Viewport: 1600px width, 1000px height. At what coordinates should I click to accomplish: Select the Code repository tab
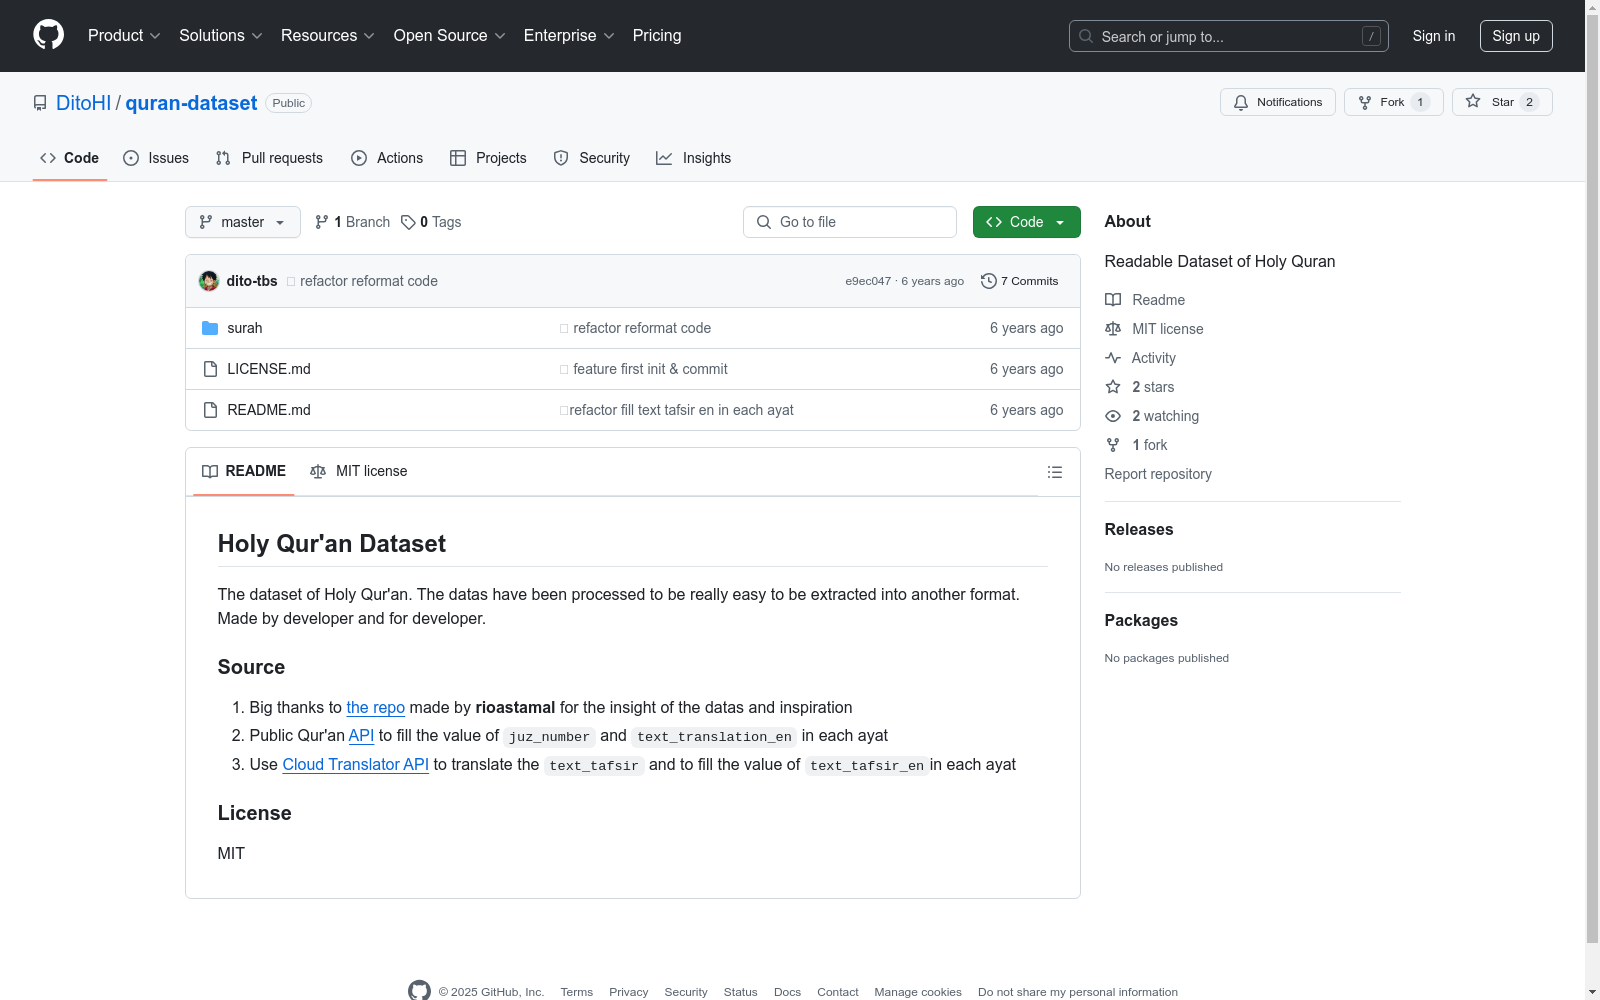pyautogui.click(x=70, y=158)
